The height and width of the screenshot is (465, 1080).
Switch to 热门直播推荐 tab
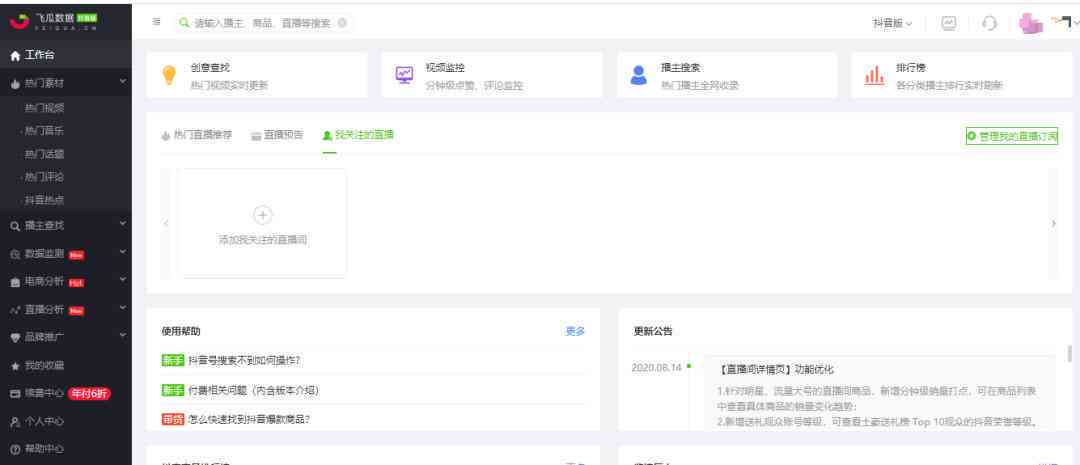coord(196,135)
